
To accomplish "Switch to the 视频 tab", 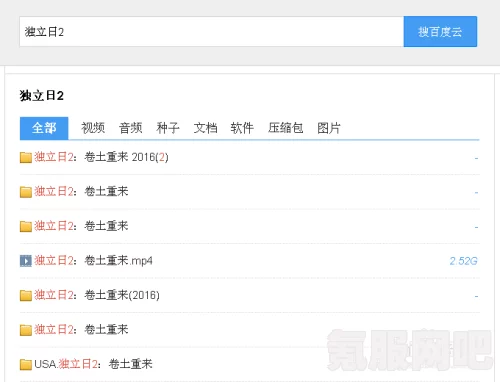I will [93, 128].
